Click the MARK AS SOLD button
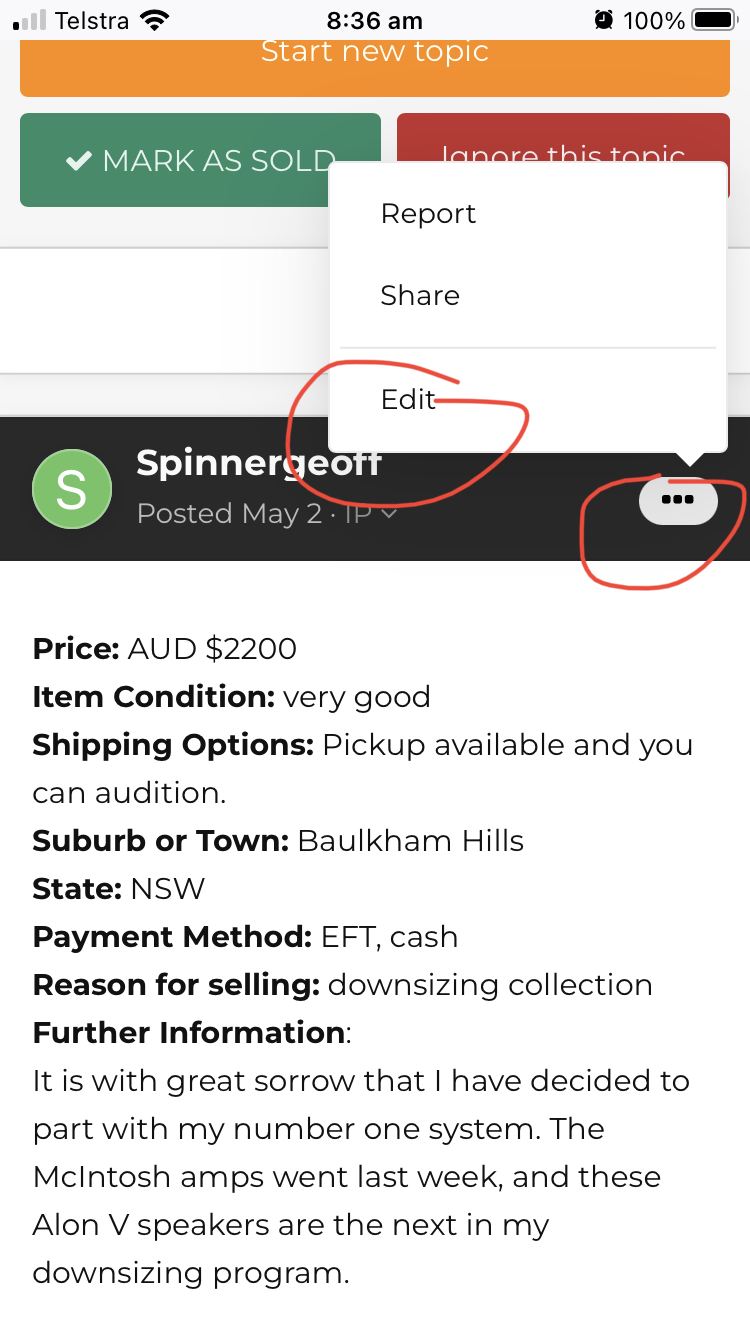Screen dimensions: 750x1334 coord(200,160)
